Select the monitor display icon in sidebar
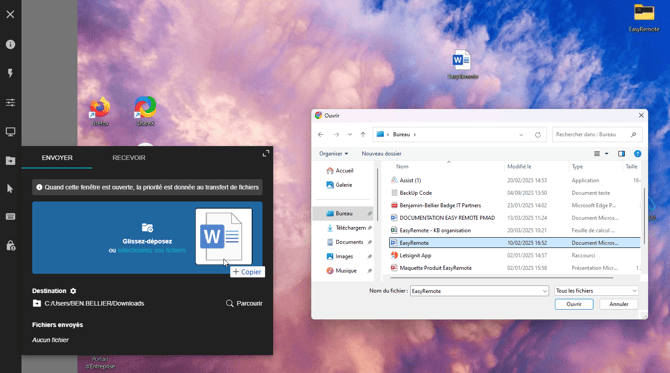The image size is (670, 373). [10, 132]
